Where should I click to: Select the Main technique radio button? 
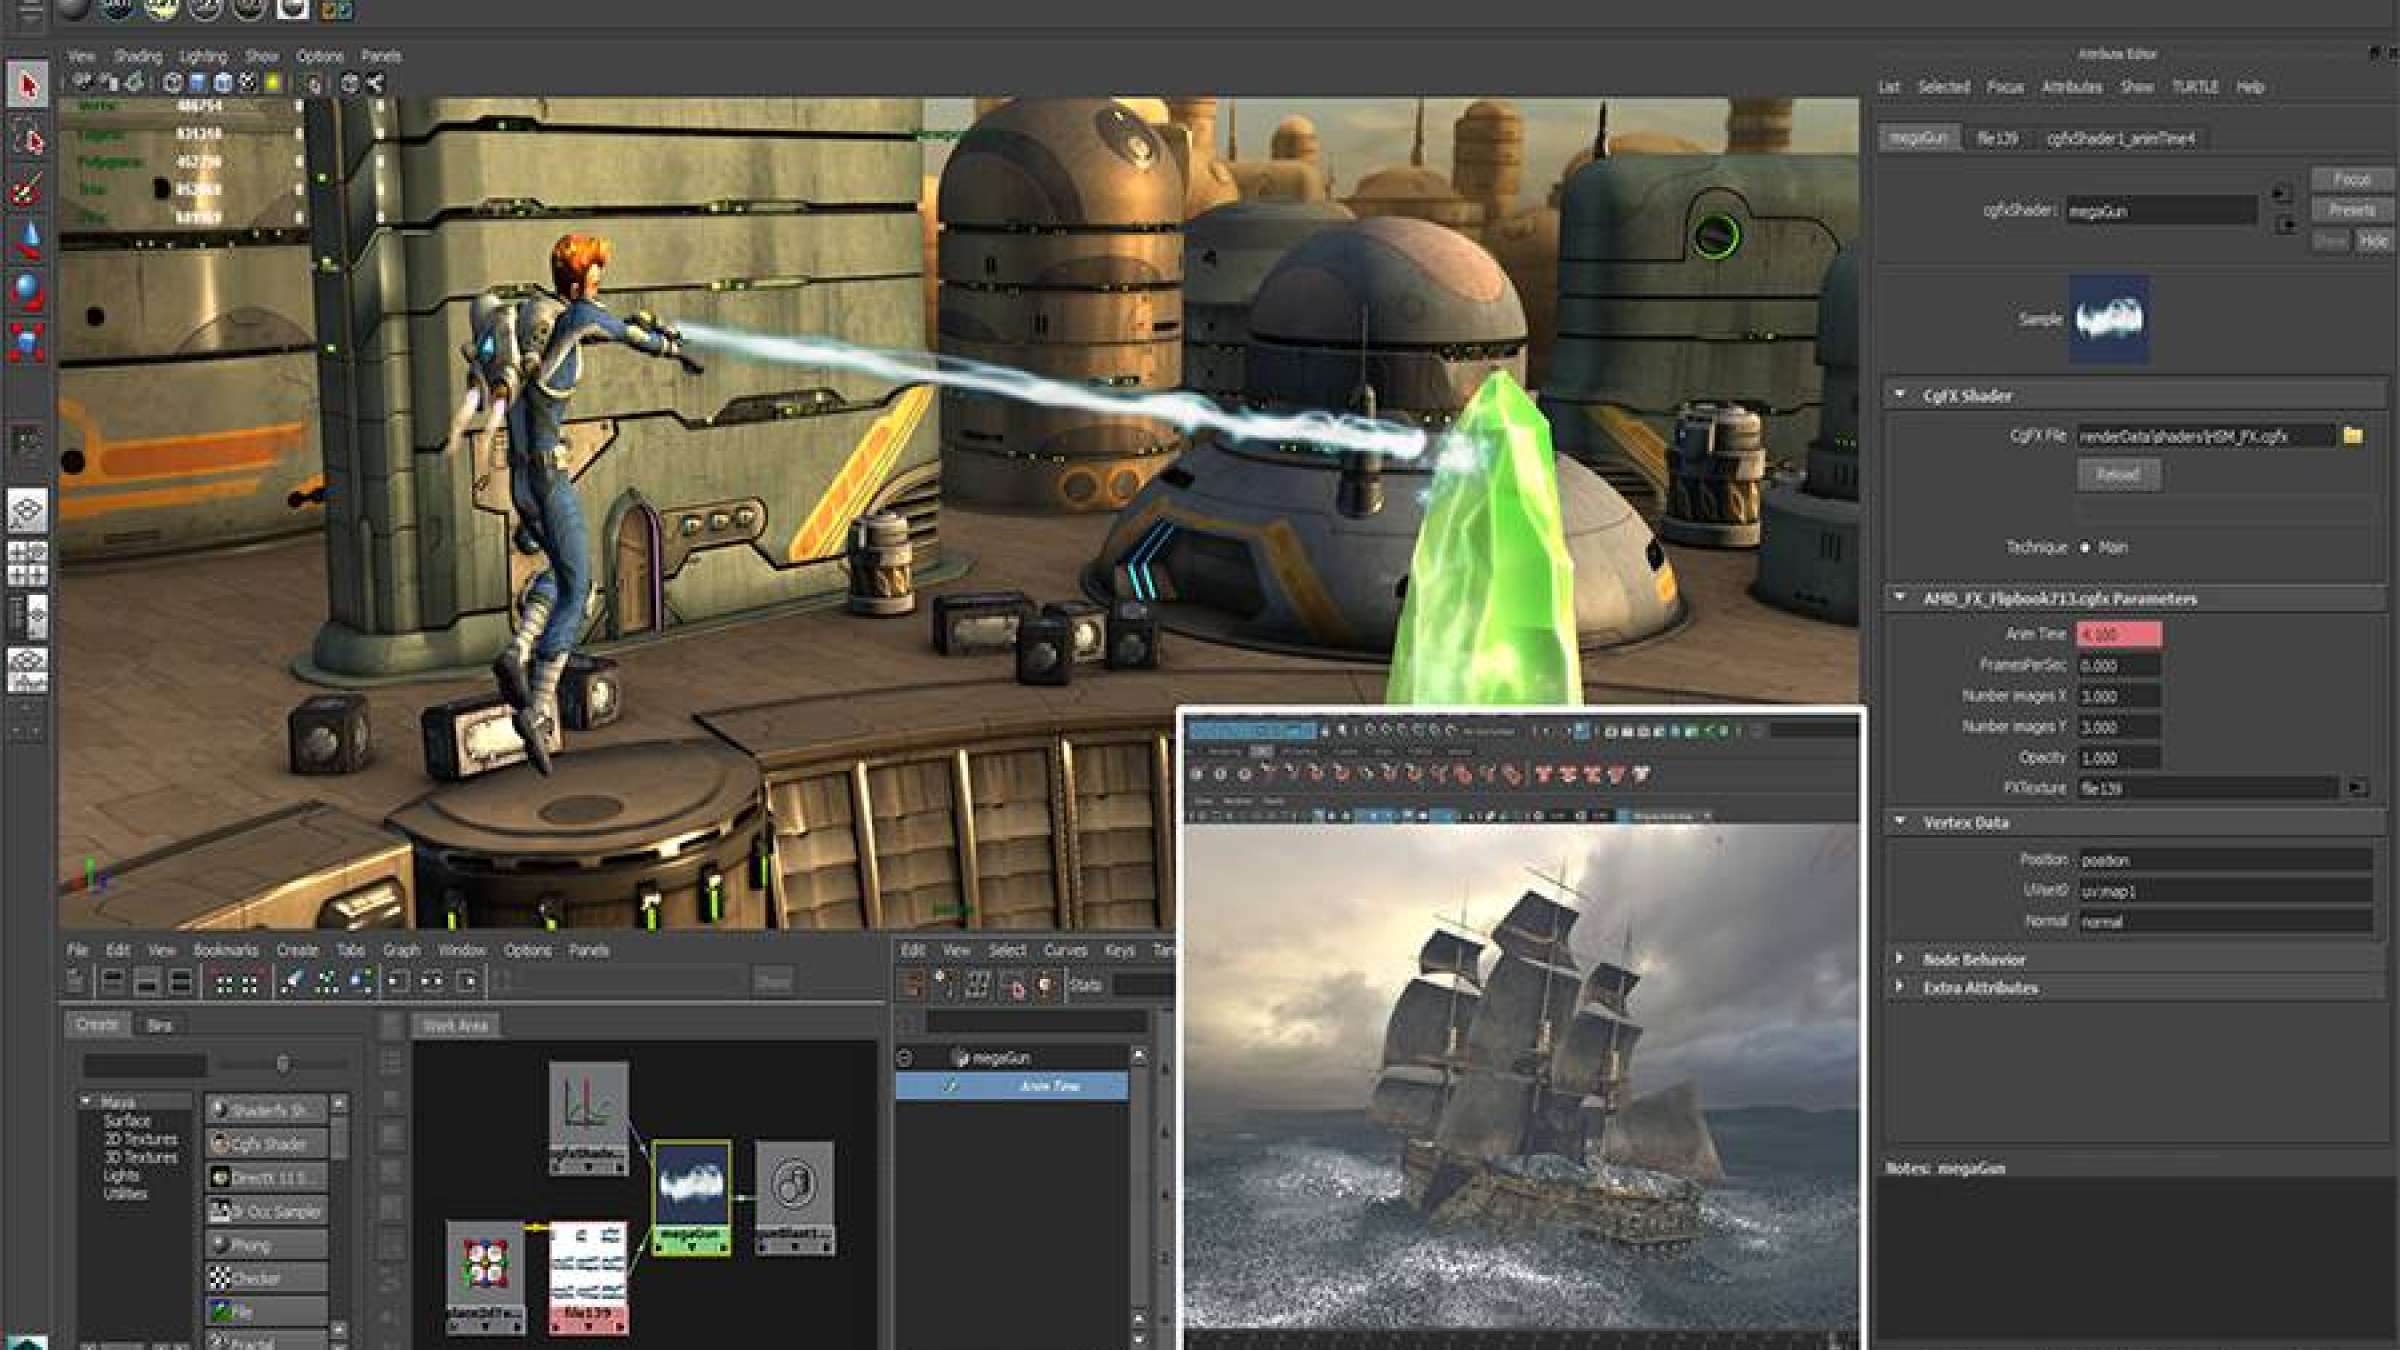[x=2085, y=548]
